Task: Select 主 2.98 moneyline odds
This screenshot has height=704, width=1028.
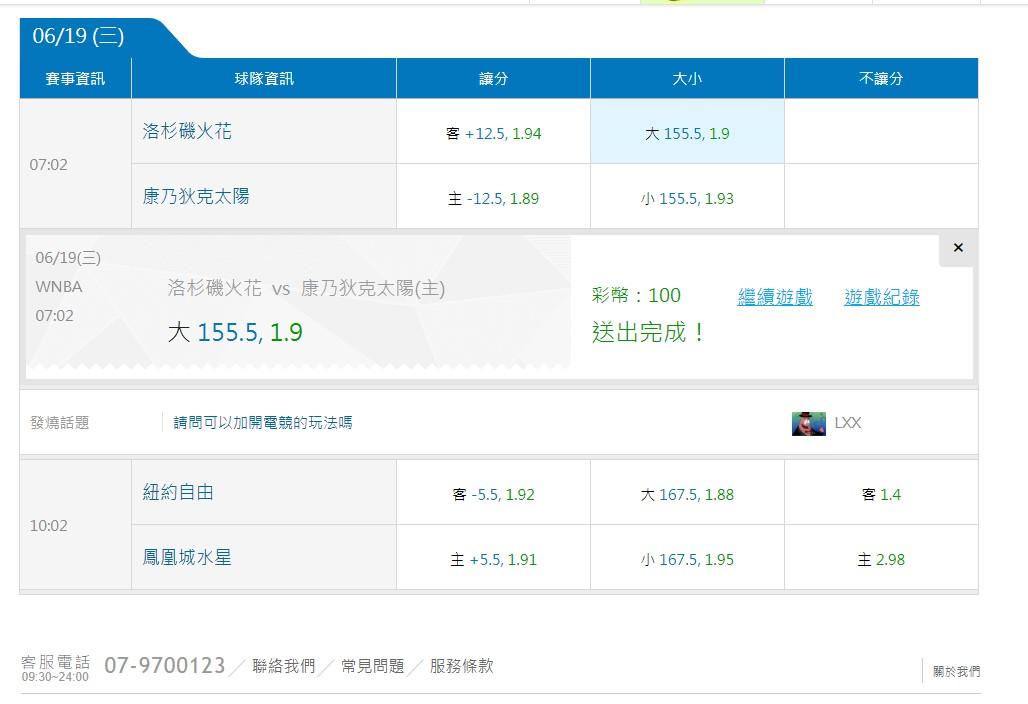Action: tap(881, 559)
